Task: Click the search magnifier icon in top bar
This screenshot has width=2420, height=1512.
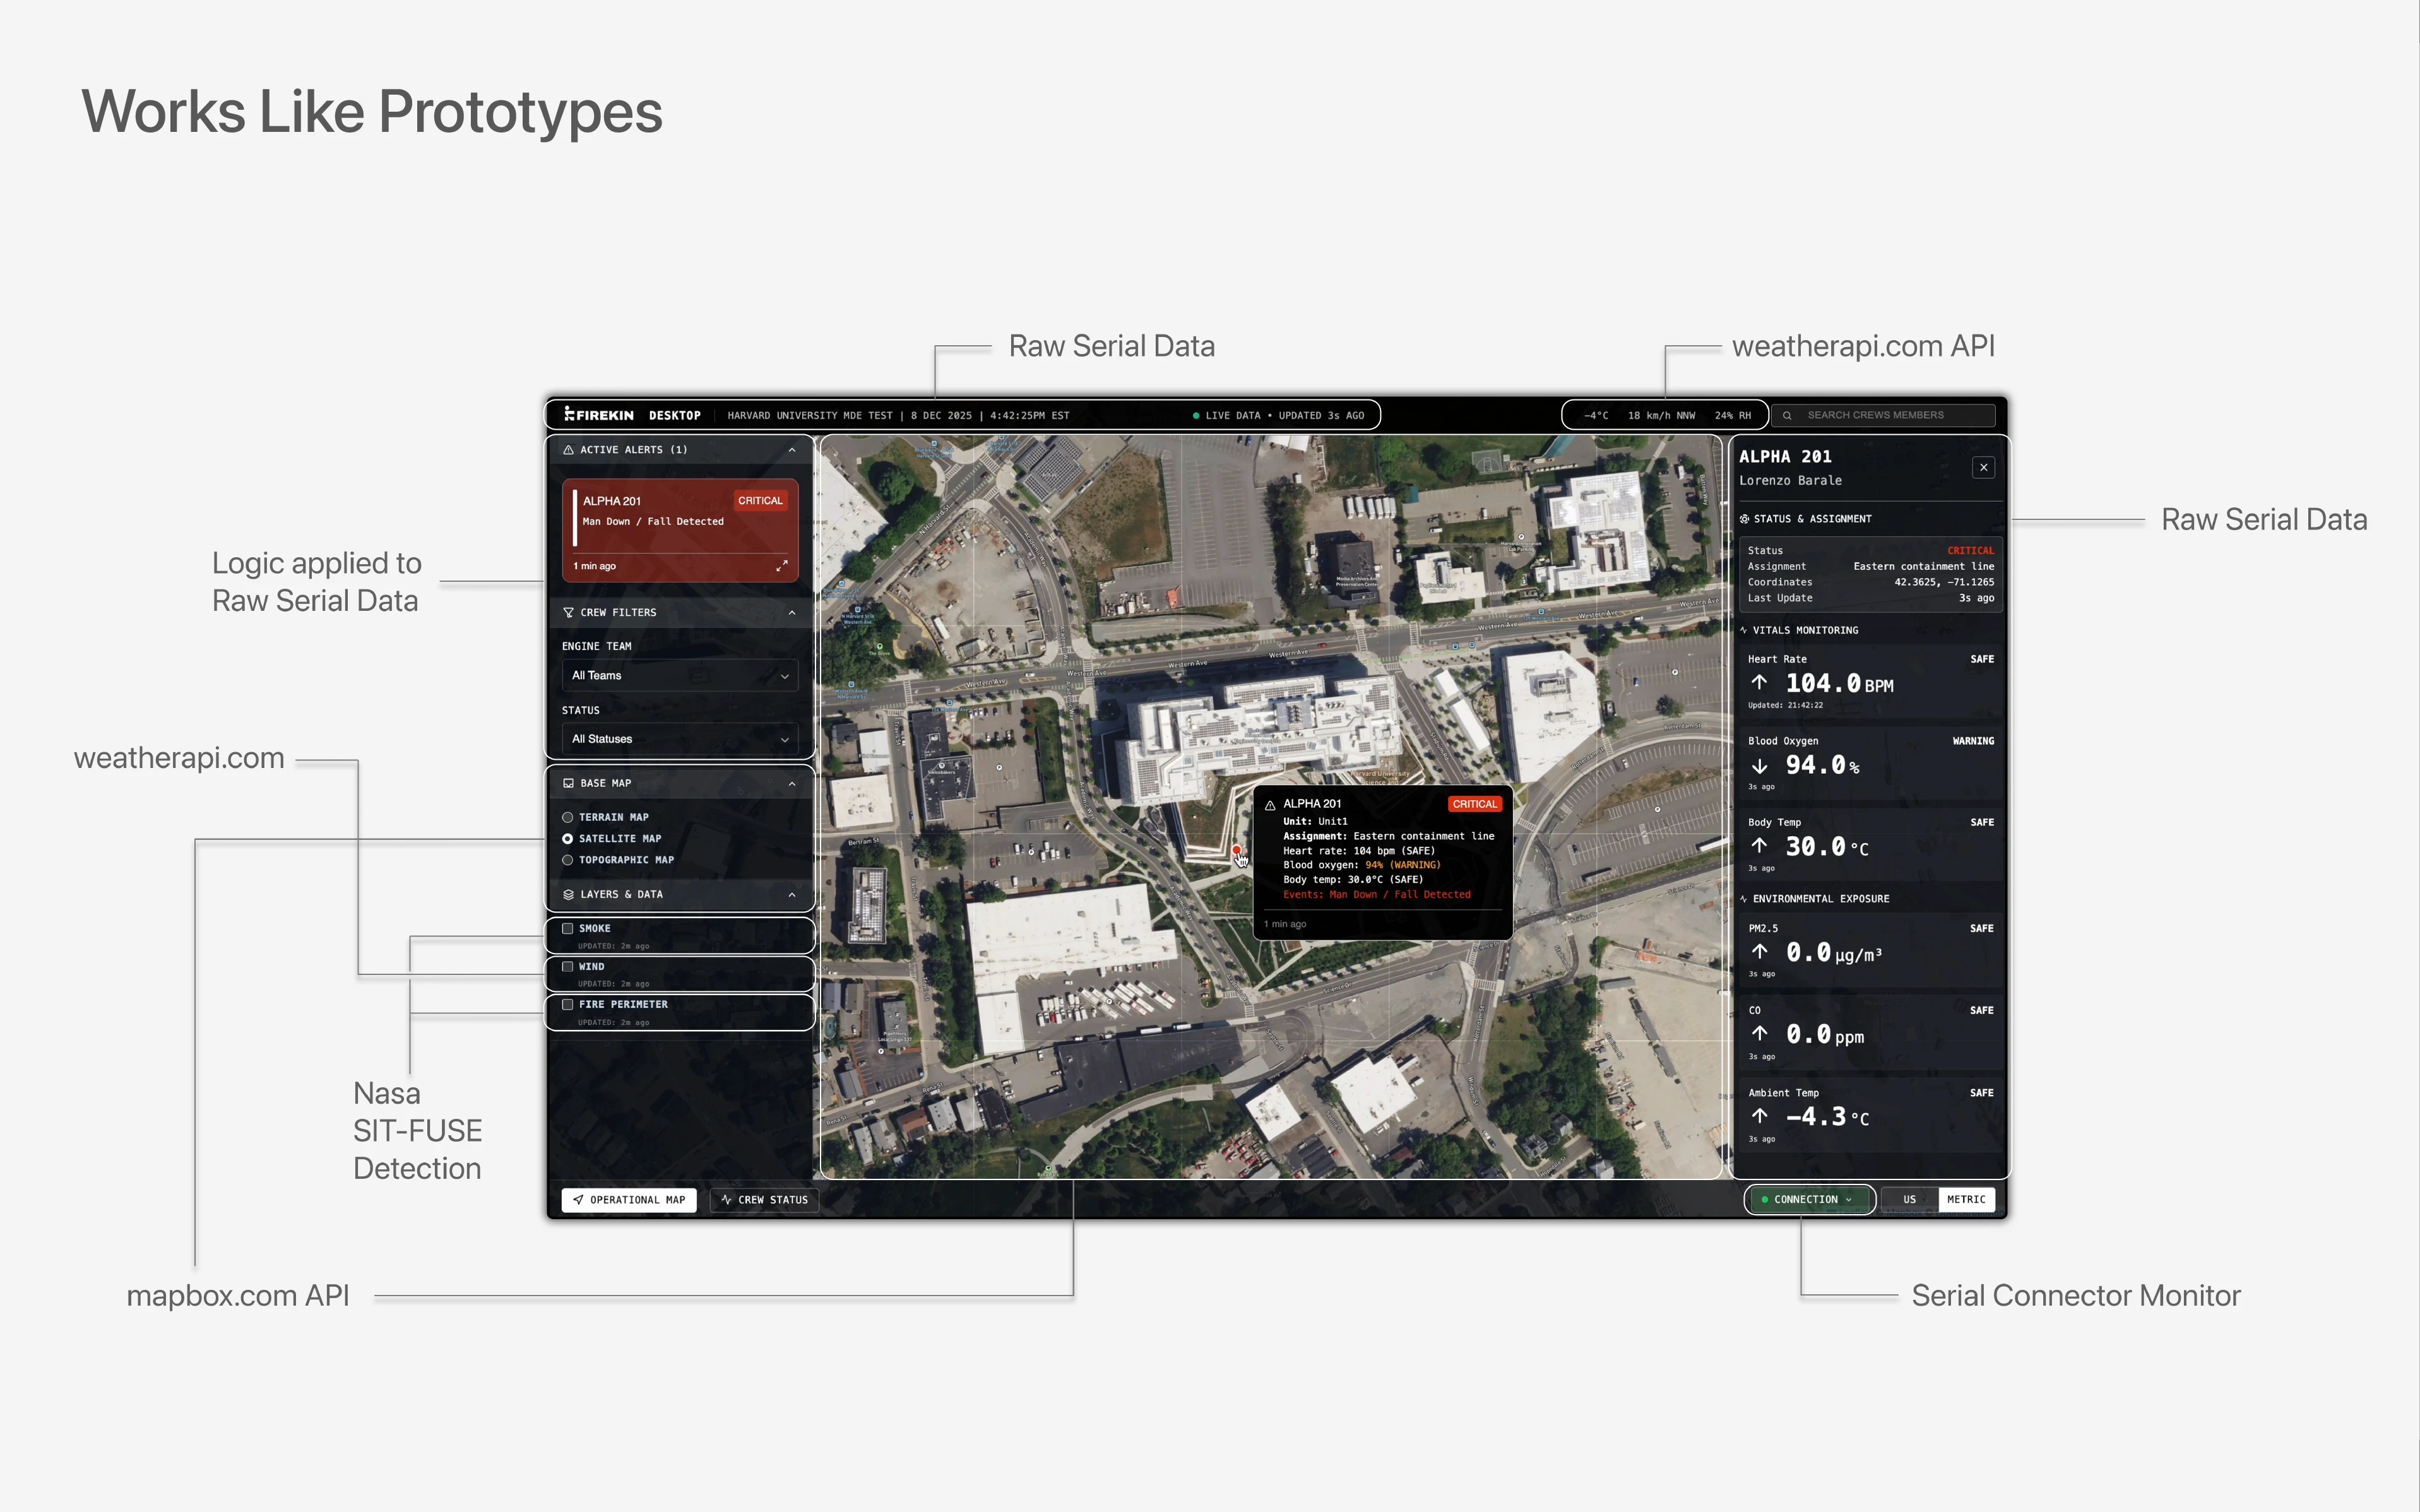Action: click(1787, 415)
